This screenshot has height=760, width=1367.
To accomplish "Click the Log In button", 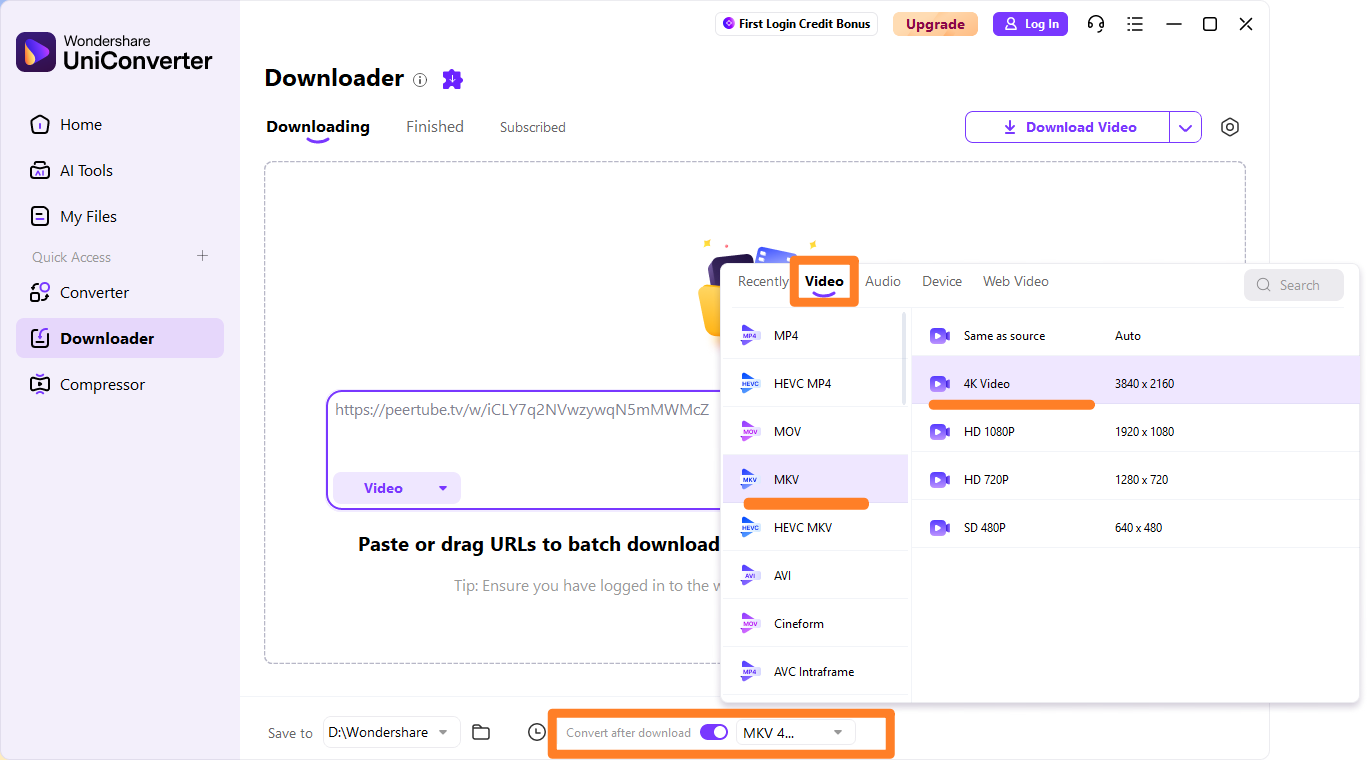I will (x=1031, y=24).
